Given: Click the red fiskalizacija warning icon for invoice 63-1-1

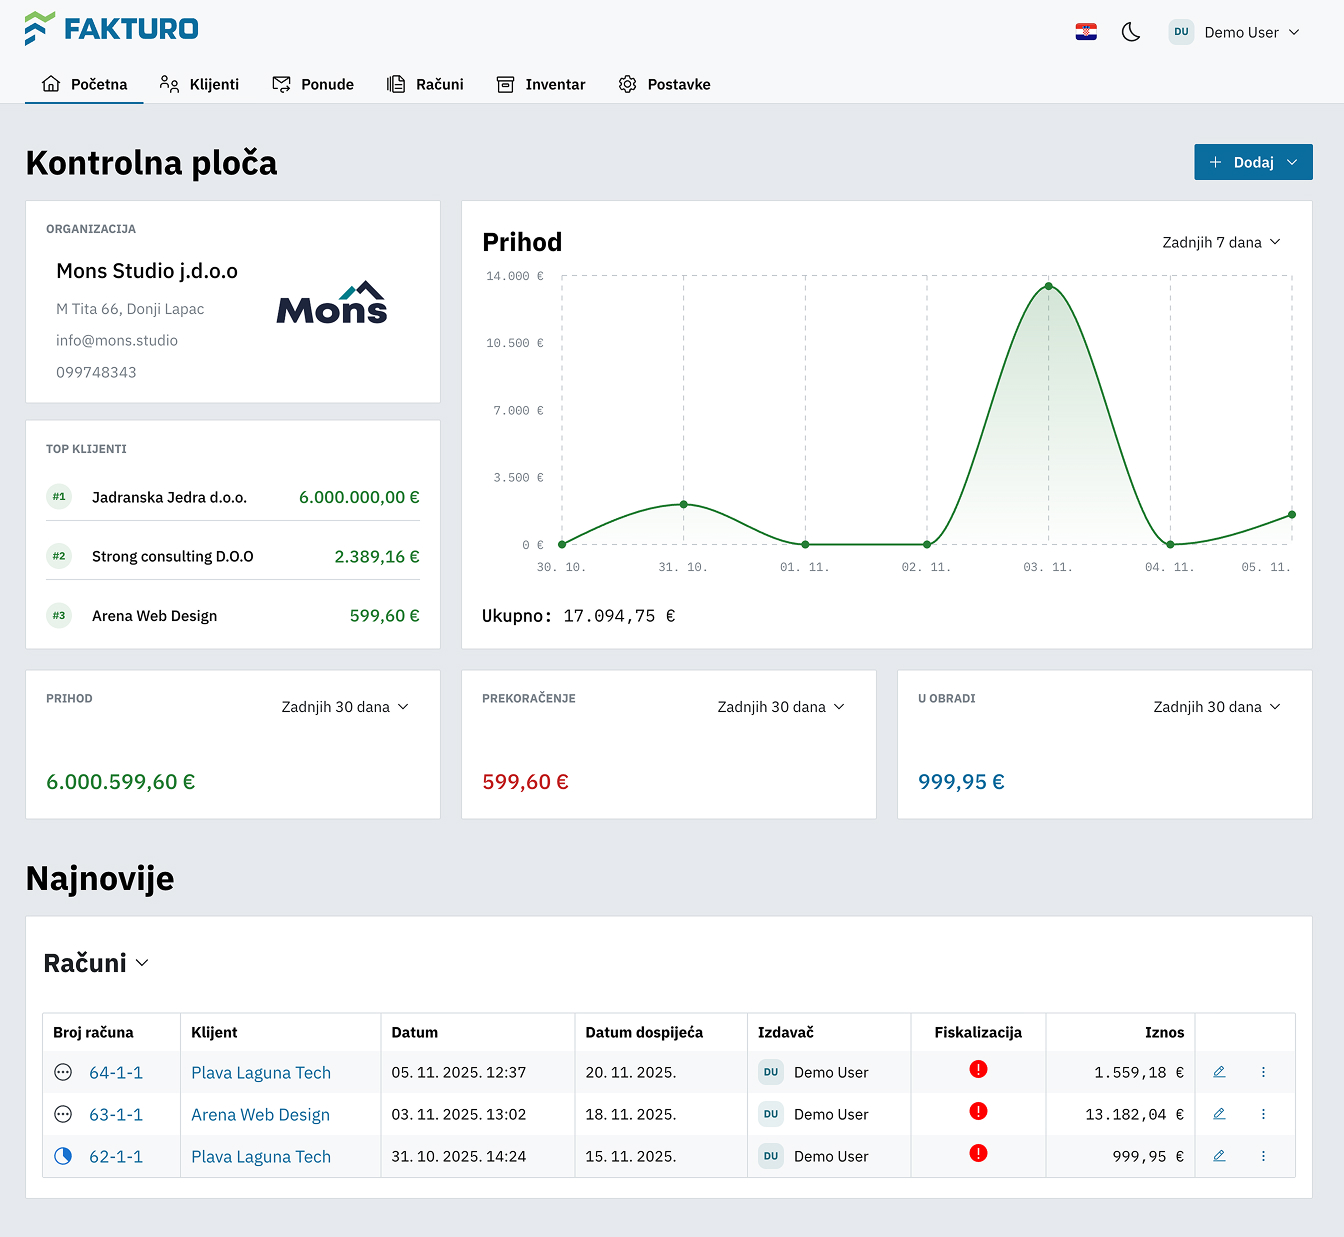Looking at the screenshot, I should pyautogui.click(x=978, y=1111).
